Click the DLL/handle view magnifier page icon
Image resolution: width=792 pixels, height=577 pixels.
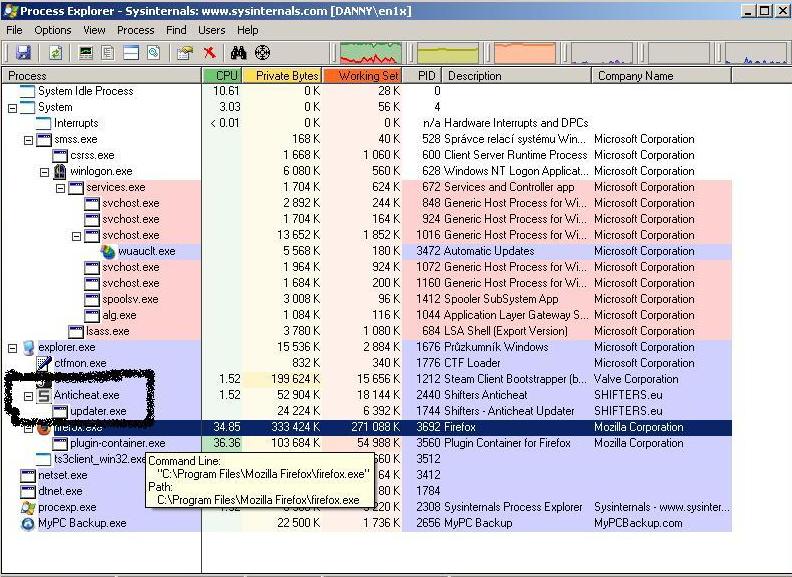coord(154,53)
